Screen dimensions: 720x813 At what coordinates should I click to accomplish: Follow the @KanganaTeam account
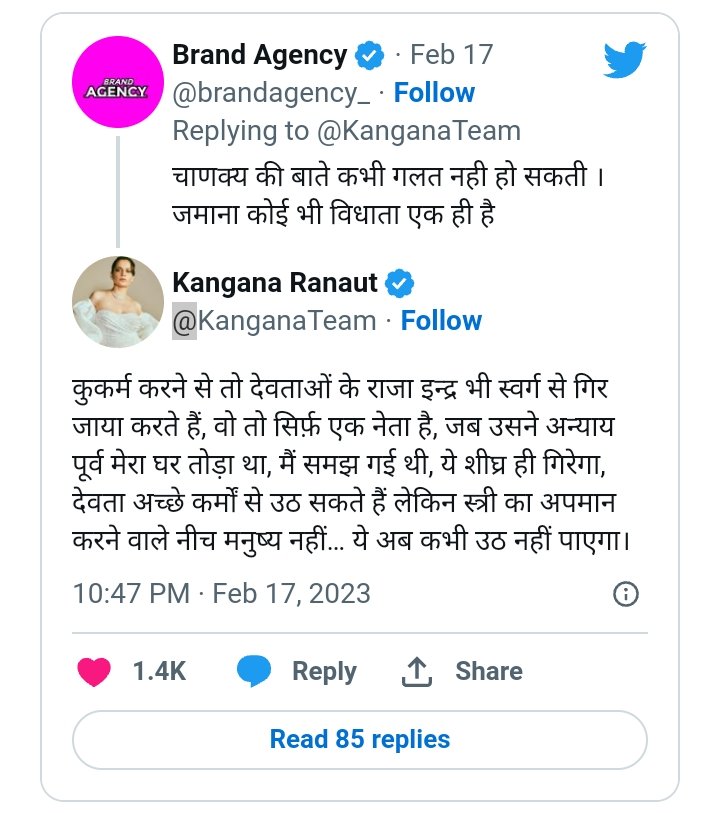tap(441, 321)
